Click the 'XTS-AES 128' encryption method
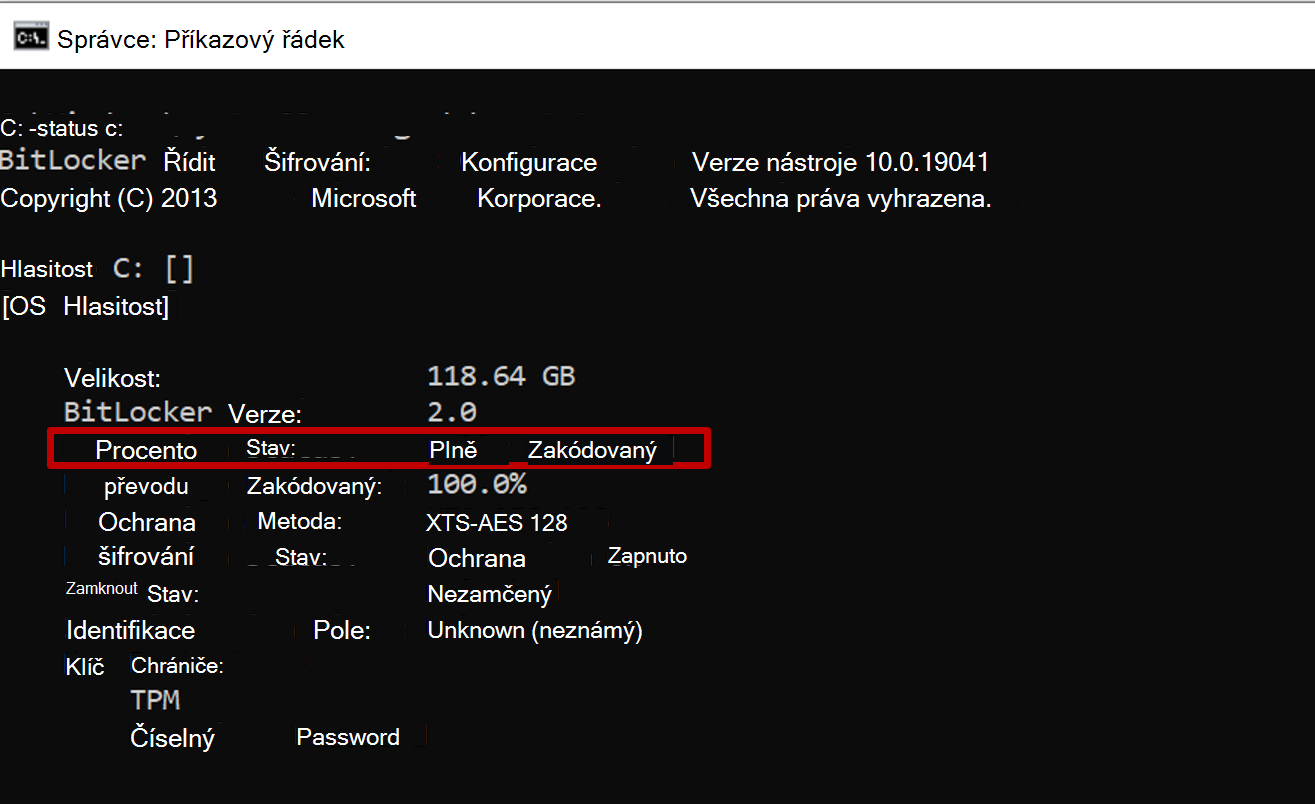 (497, 523)
